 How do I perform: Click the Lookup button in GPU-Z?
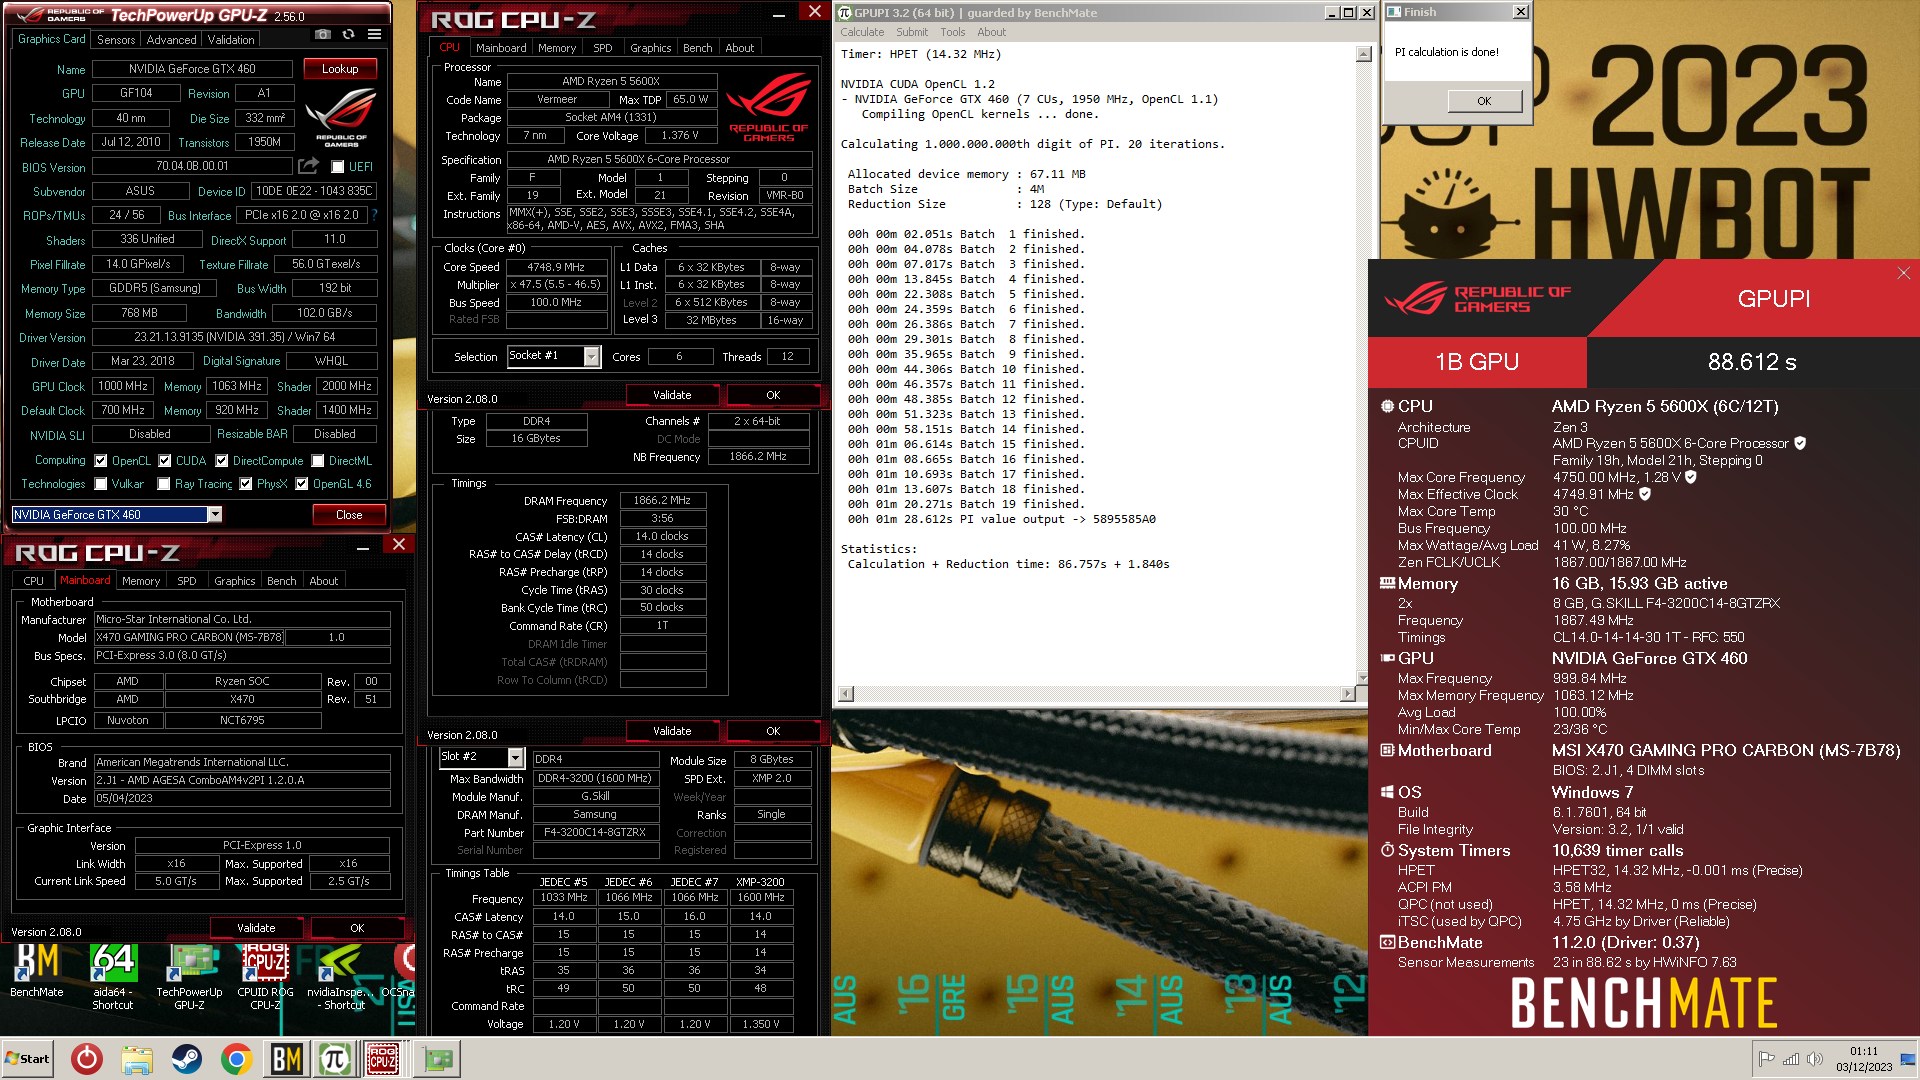pyautogui.click(x=340, y=69)
